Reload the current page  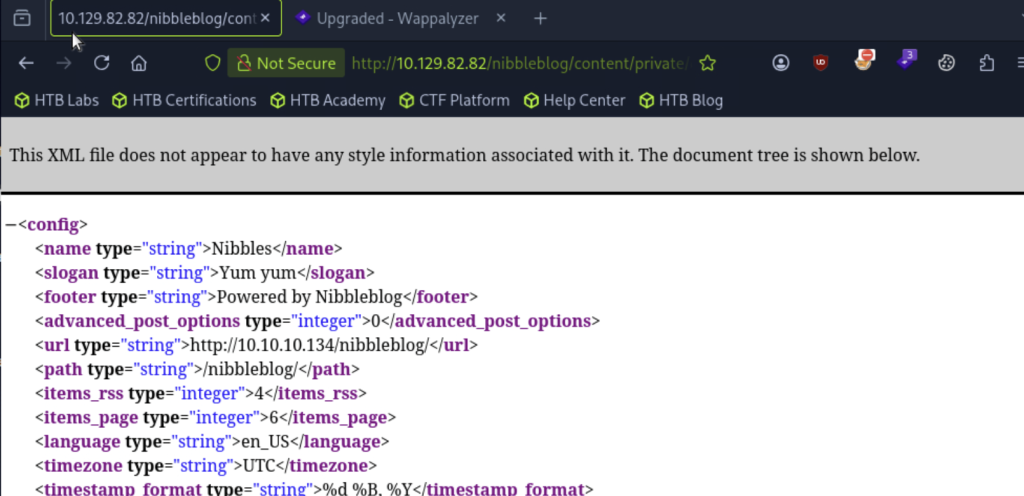[101, 63]
